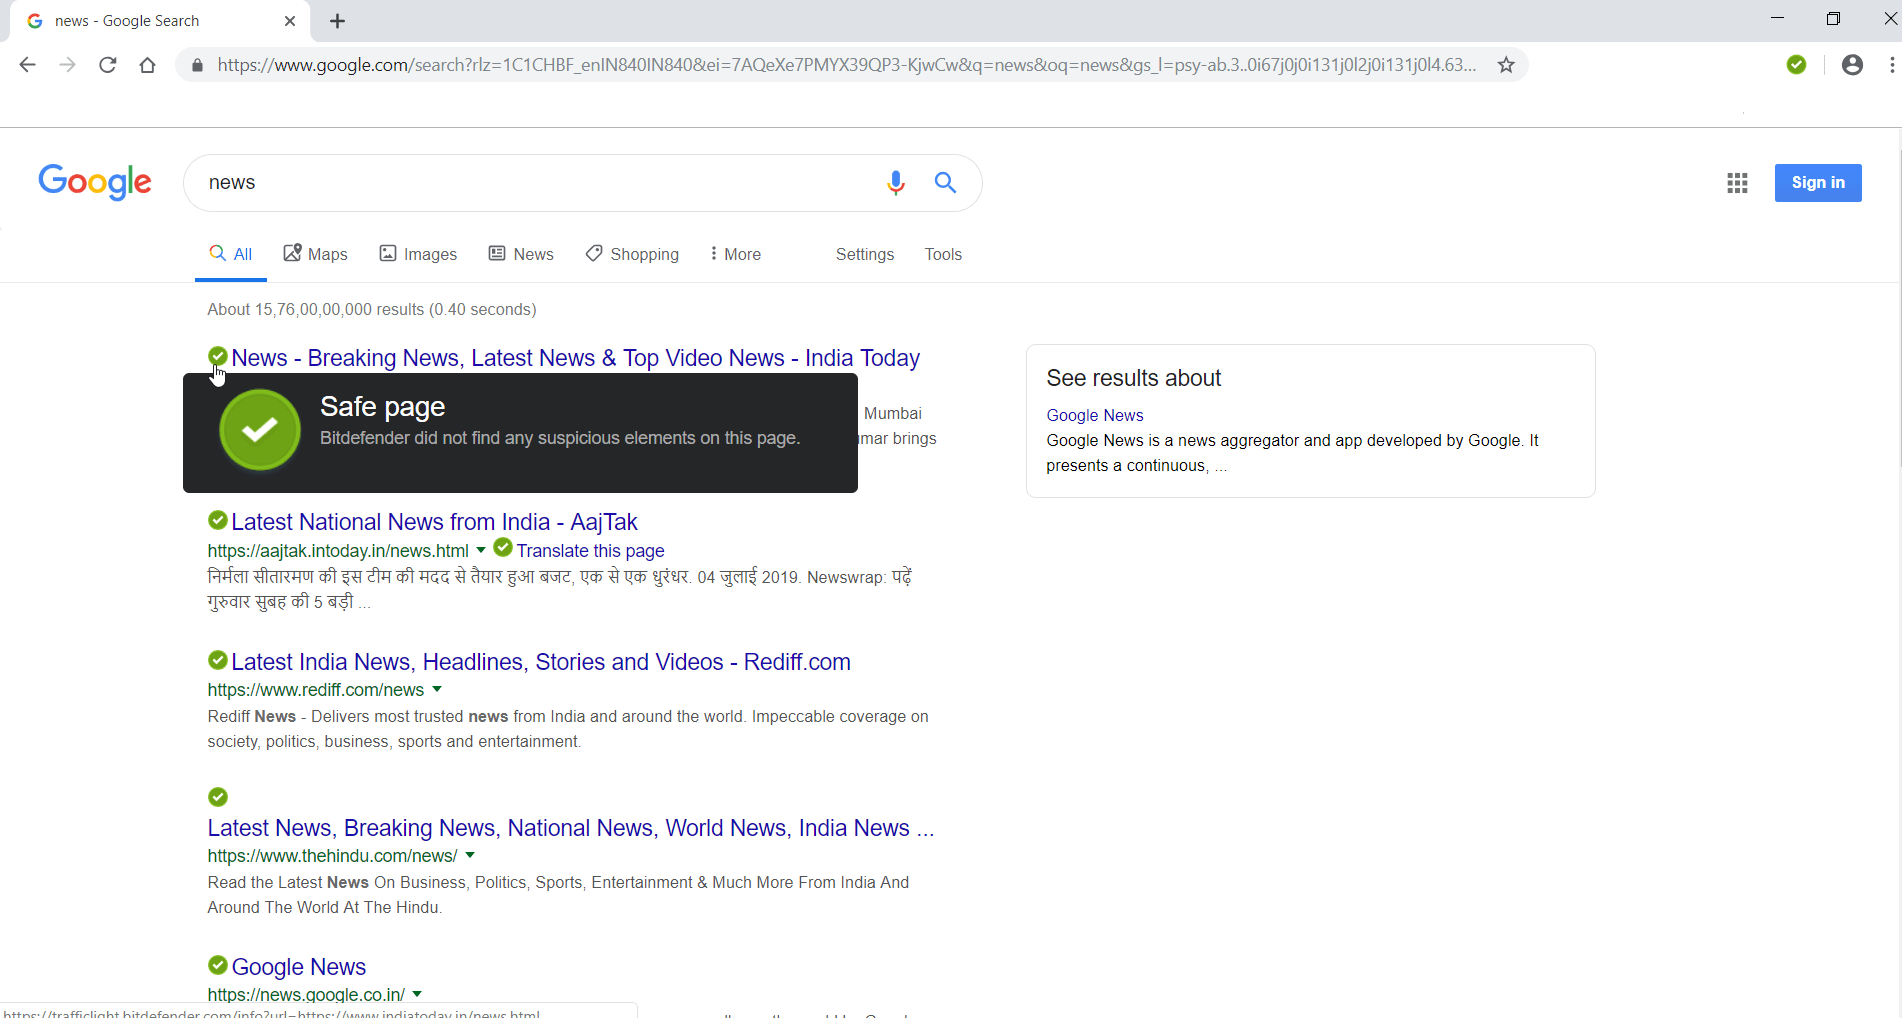Click the Sign in button

[1818, 183]
